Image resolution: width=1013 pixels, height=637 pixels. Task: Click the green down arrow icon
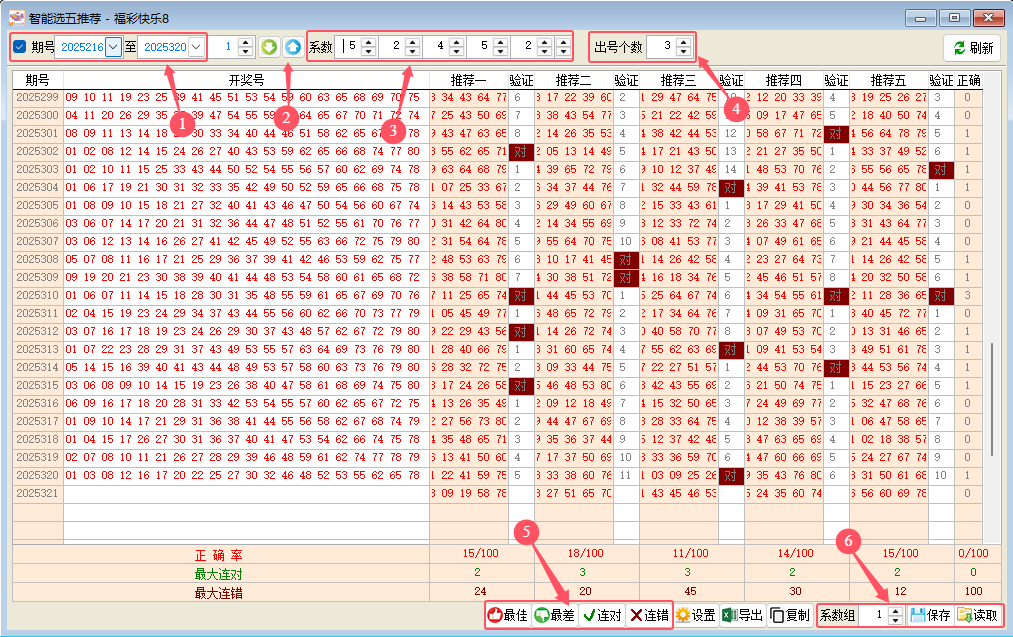pyautogui.click(x=269, y=47)
